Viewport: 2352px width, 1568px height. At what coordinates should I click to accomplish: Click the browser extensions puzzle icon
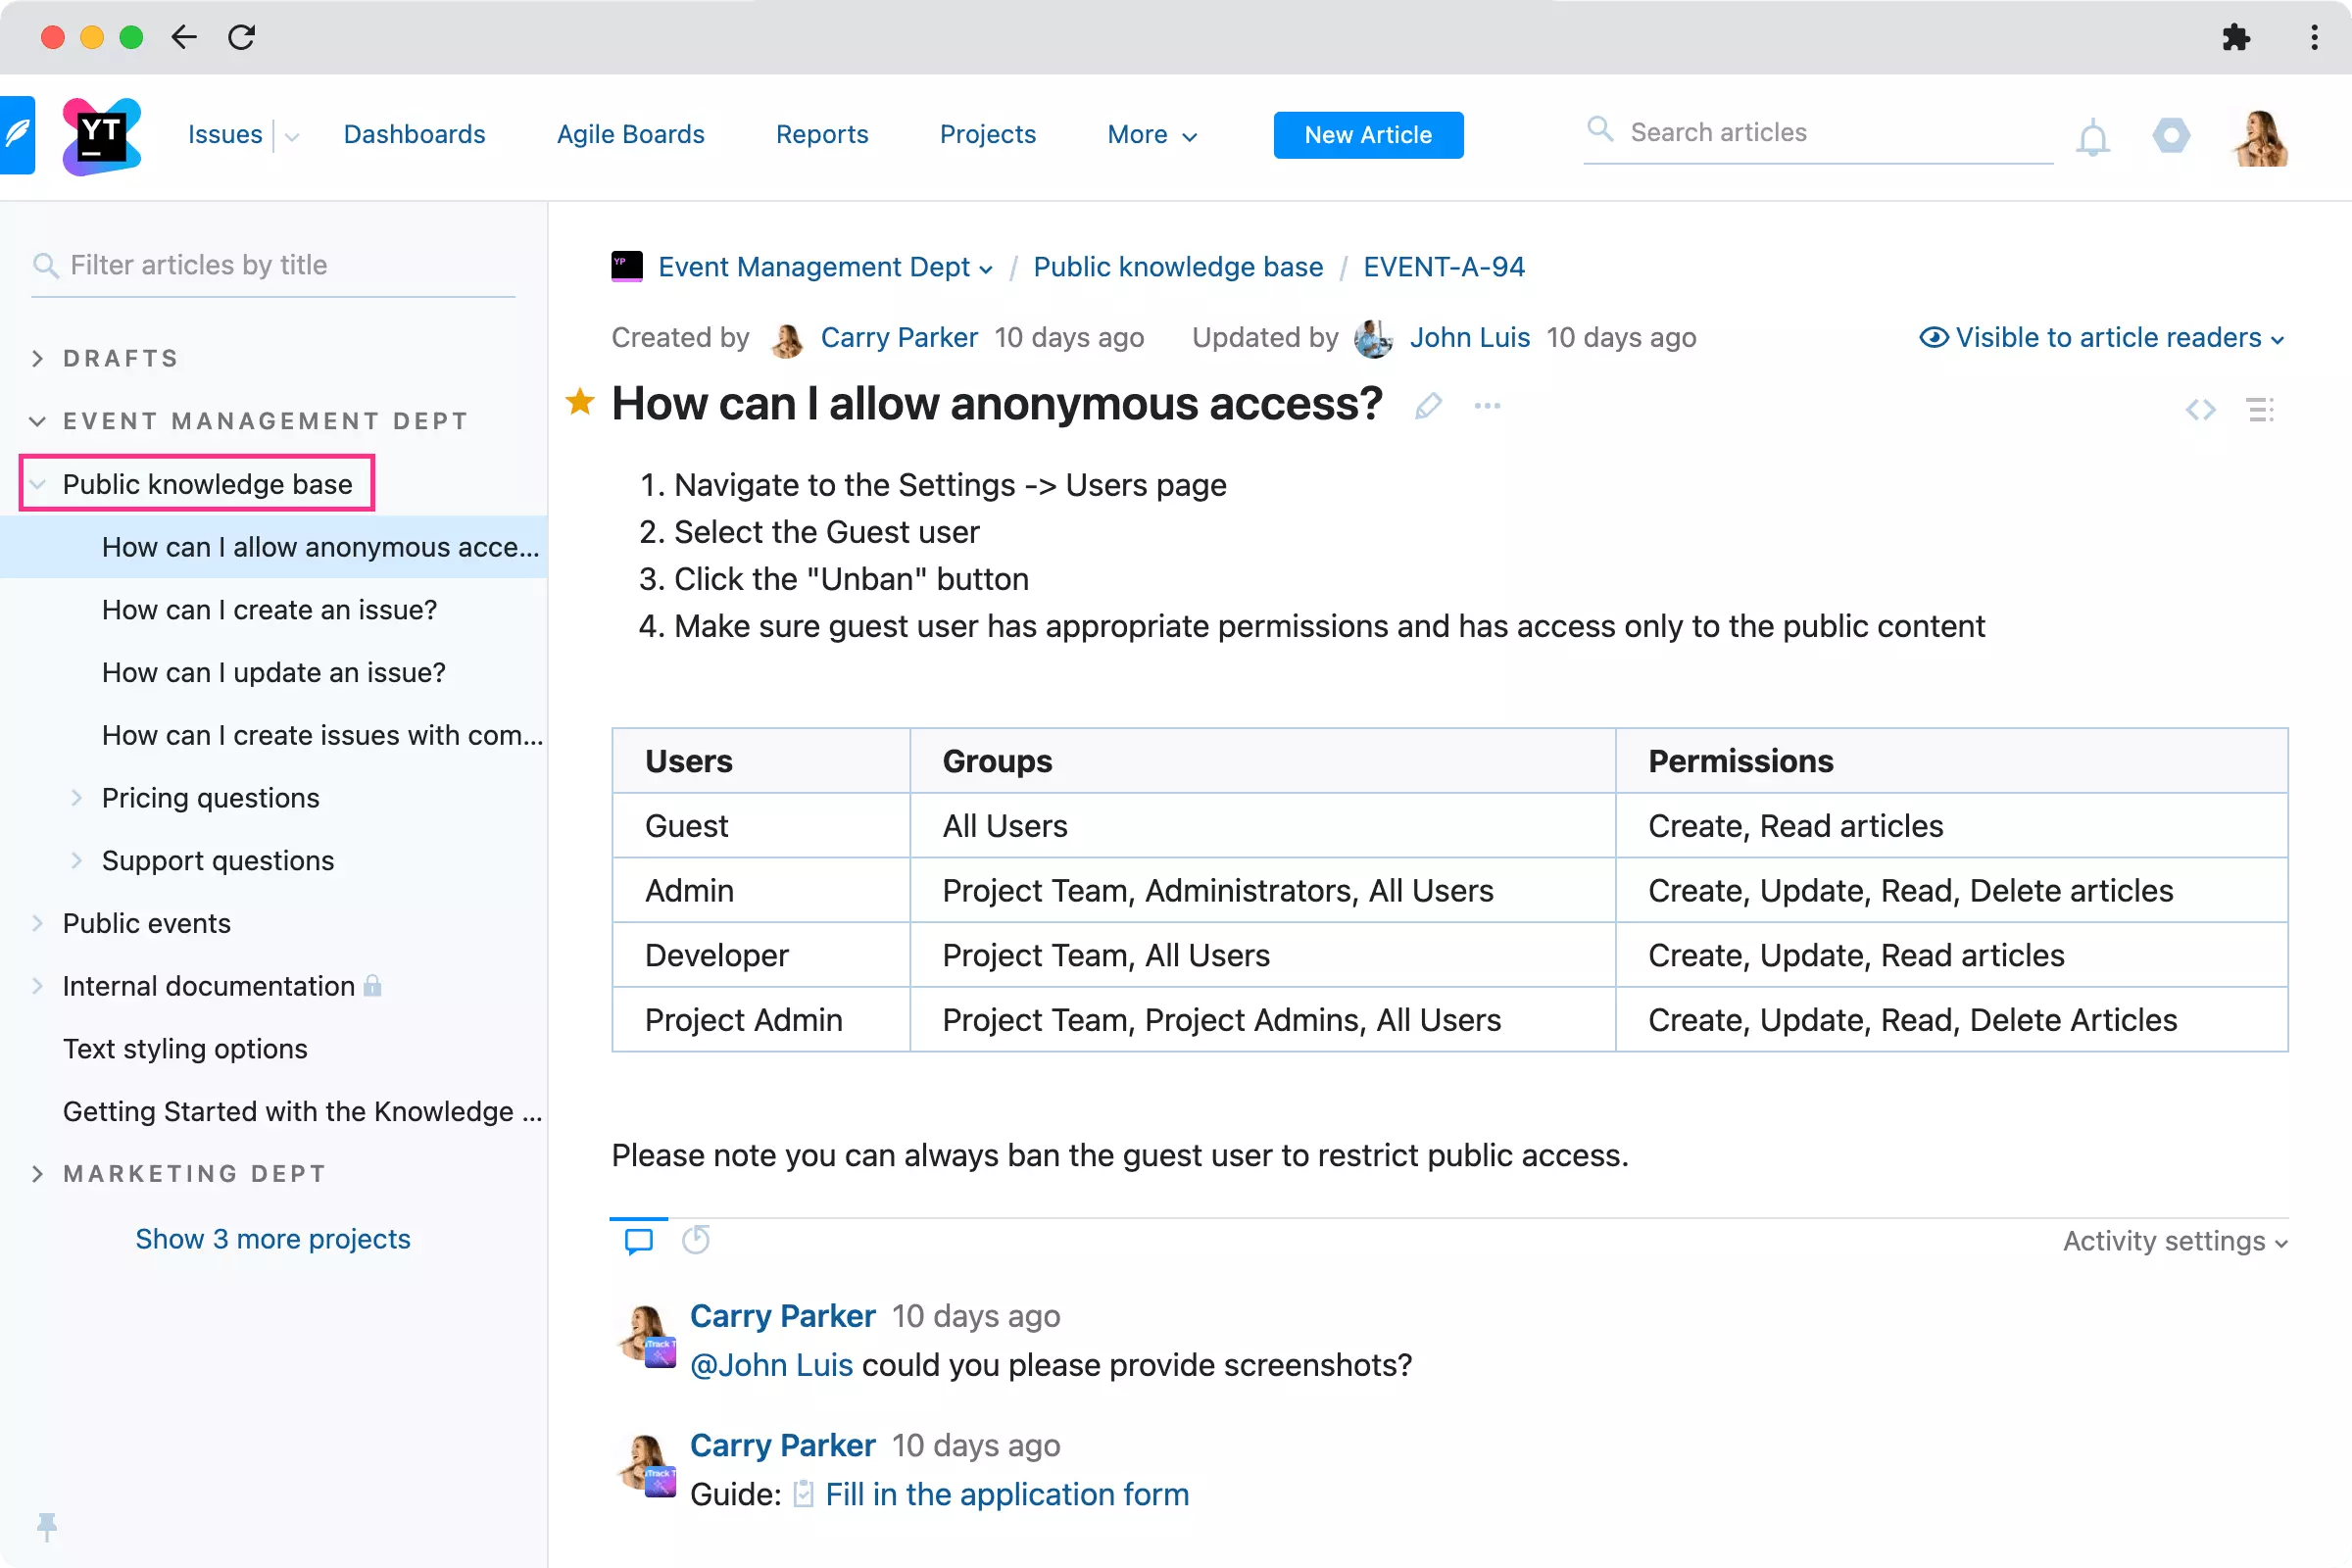(2236, 38)
